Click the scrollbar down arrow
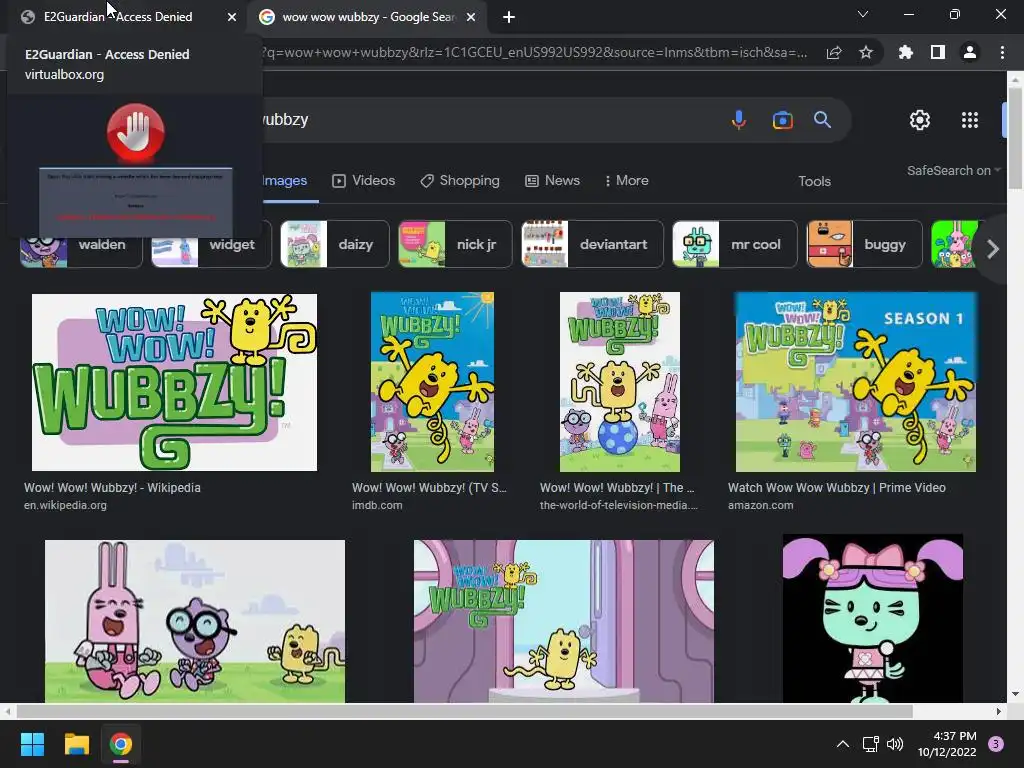This screenshot has width=1024, height=768. point(1015,694)
